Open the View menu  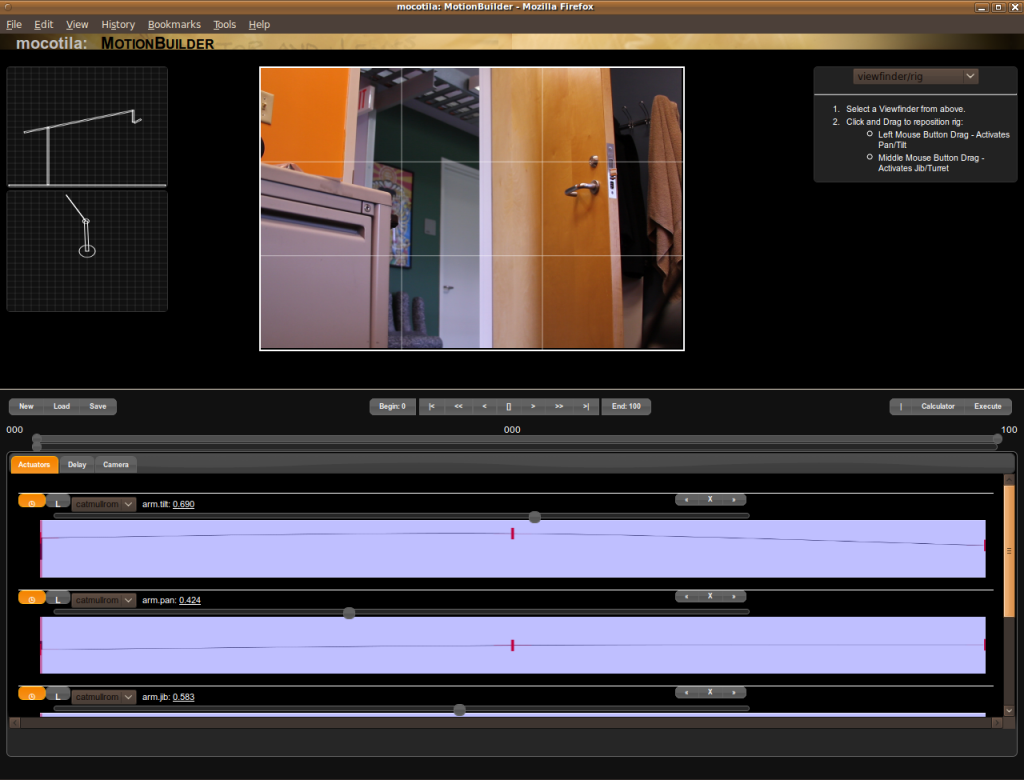pyautogui.click(x=77, y=24)
